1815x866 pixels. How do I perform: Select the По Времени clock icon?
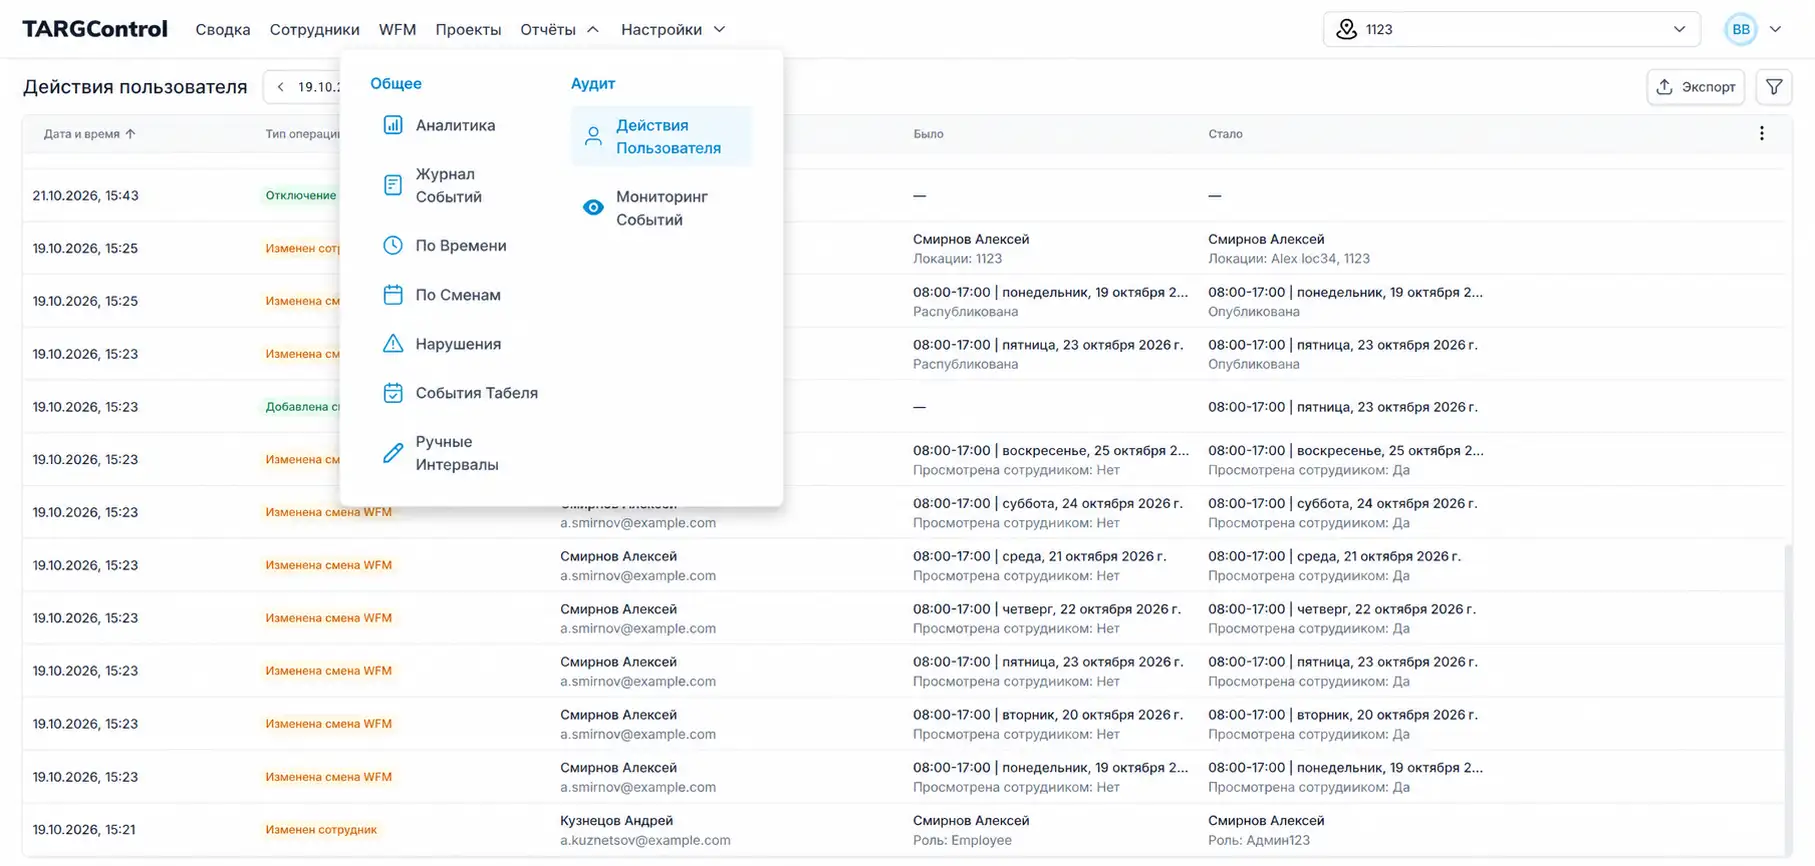point(393,245)
